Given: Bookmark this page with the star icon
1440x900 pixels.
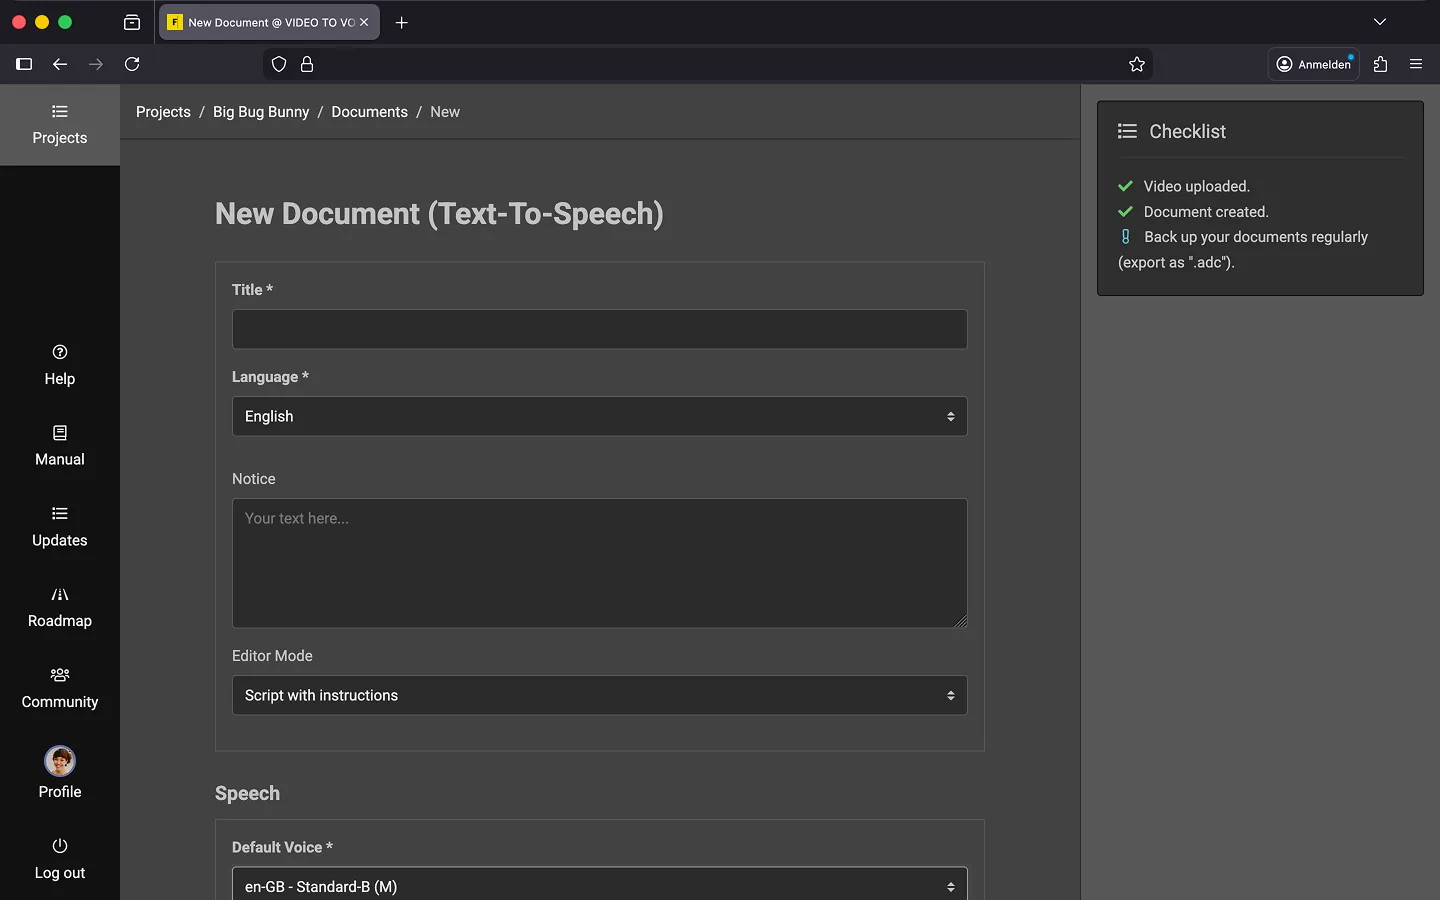Looking at the screenshot, I should (1137, 64).
